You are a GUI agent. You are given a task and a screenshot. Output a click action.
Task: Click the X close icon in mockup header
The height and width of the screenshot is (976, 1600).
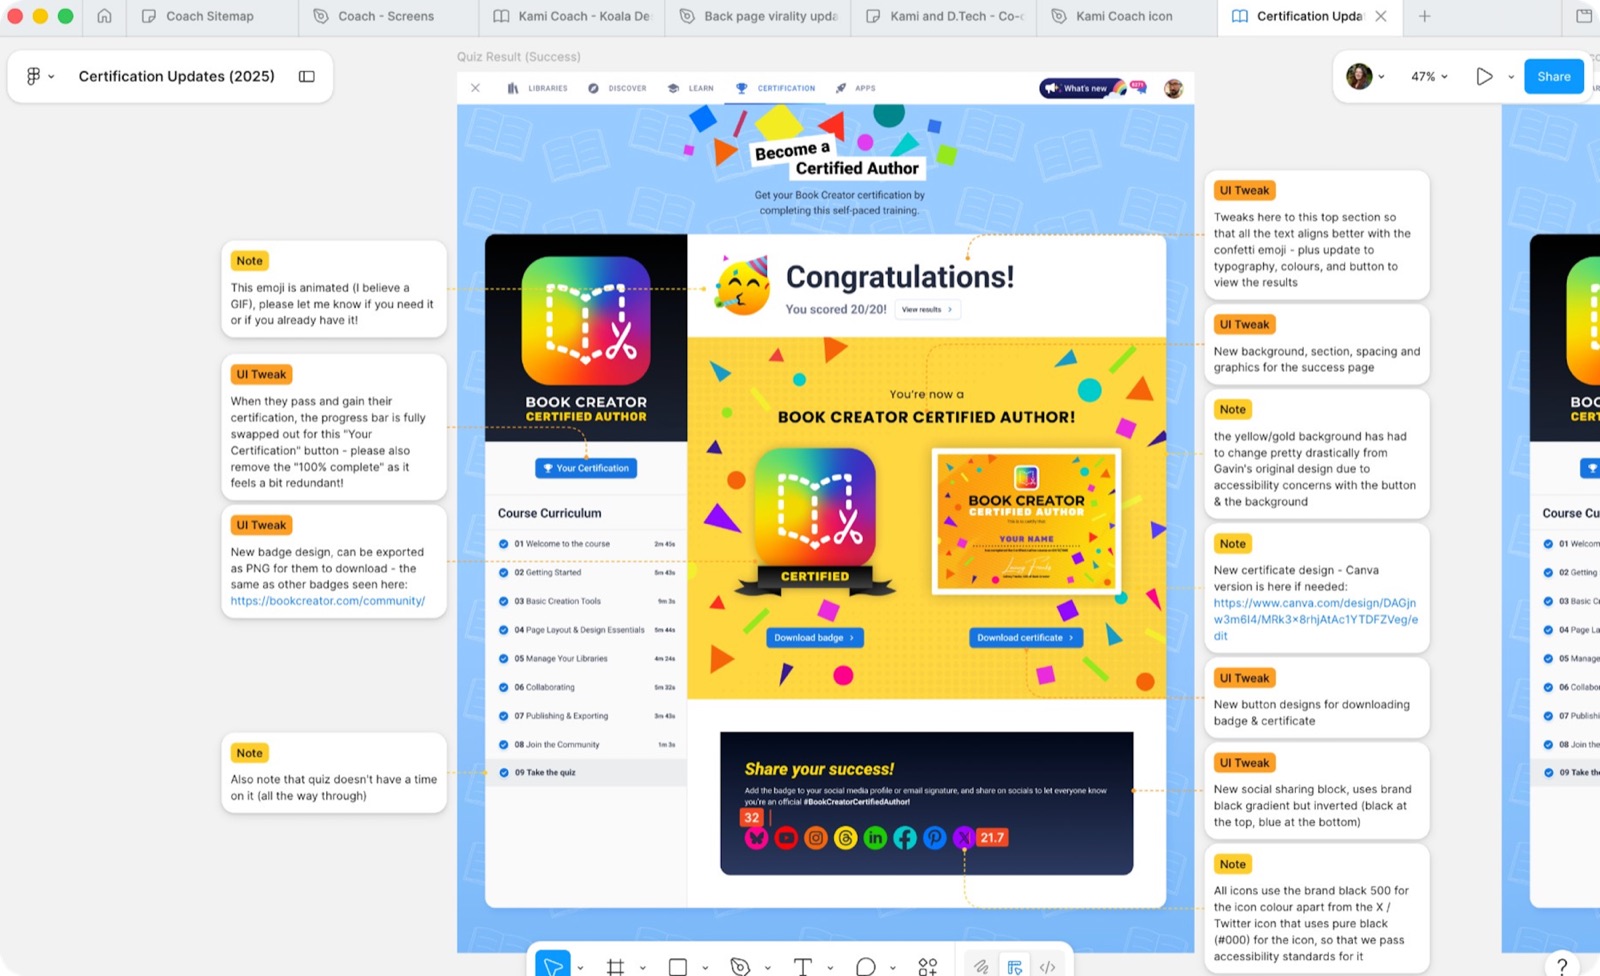point(475,88)
